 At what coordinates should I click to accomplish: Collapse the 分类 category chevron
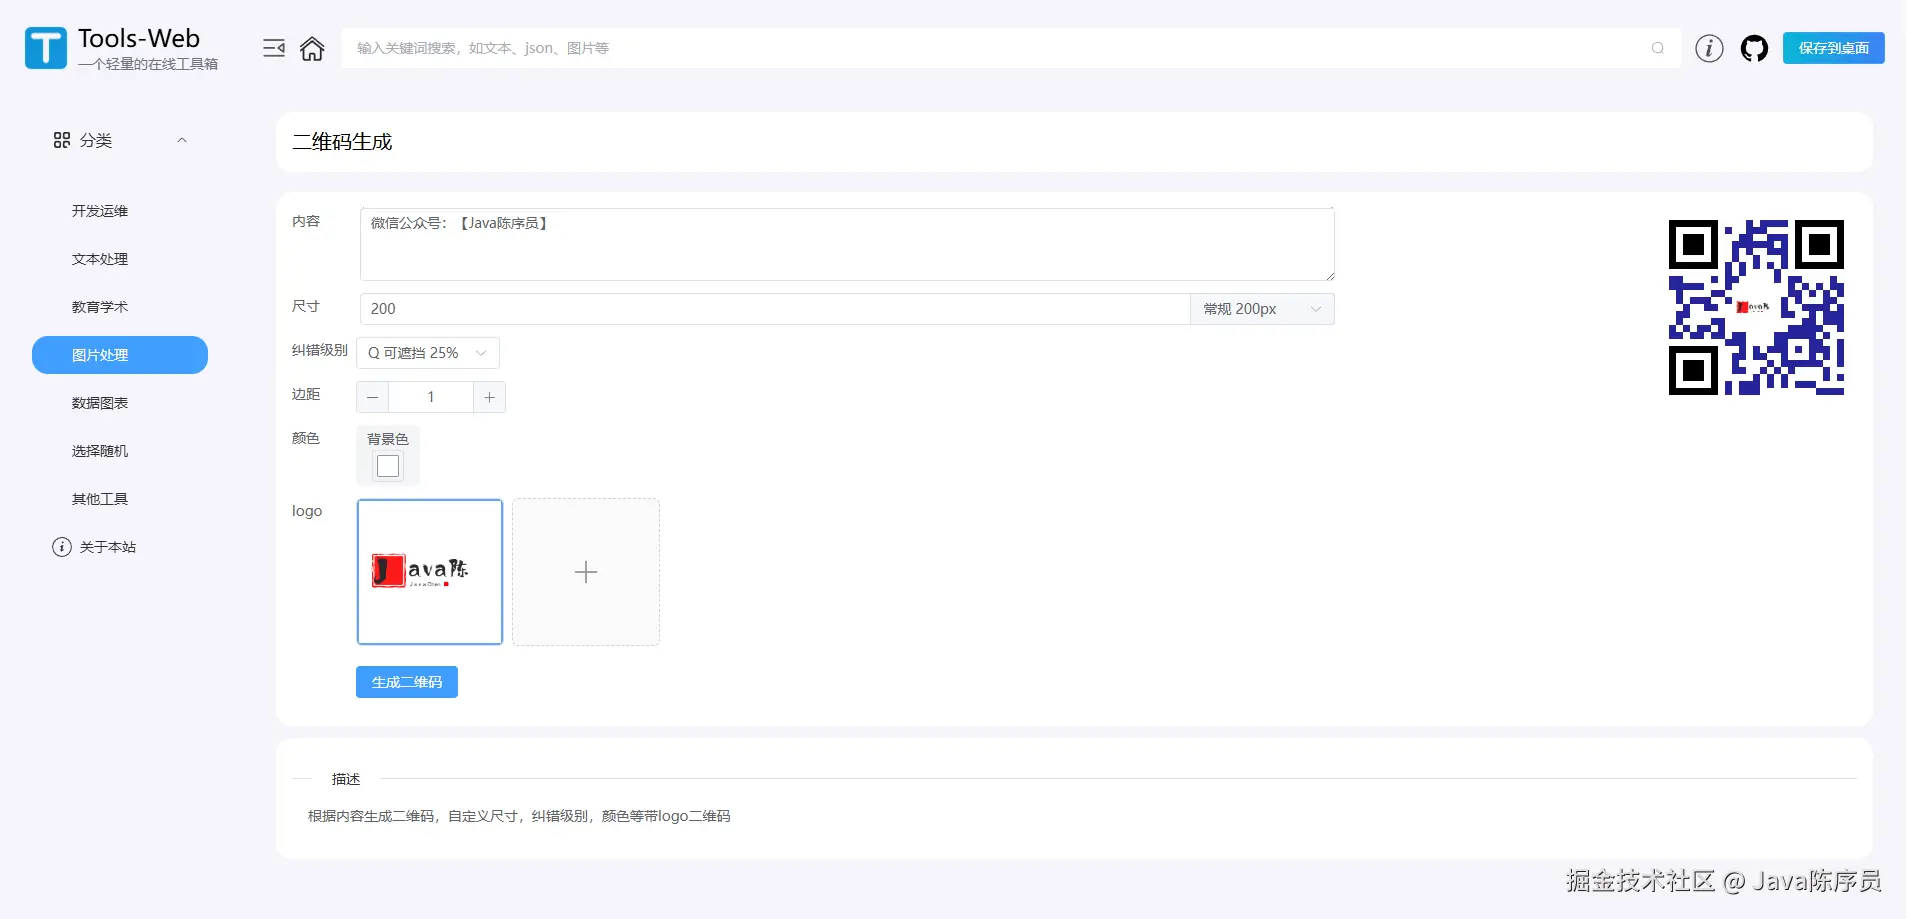pos(182,140)
